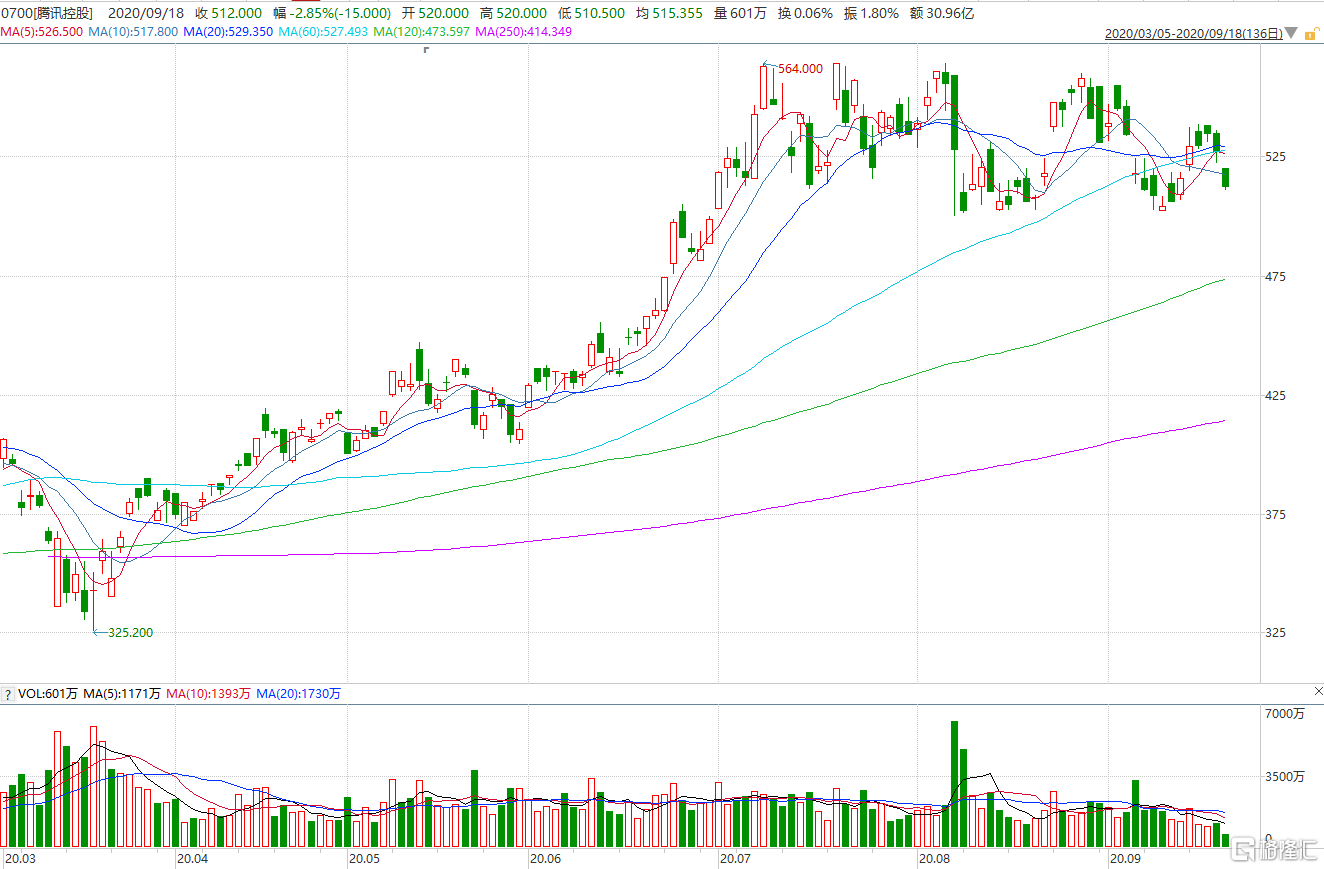Click the 325.200 low price marker
This screenshot has height=869, width=1324.
131,633
